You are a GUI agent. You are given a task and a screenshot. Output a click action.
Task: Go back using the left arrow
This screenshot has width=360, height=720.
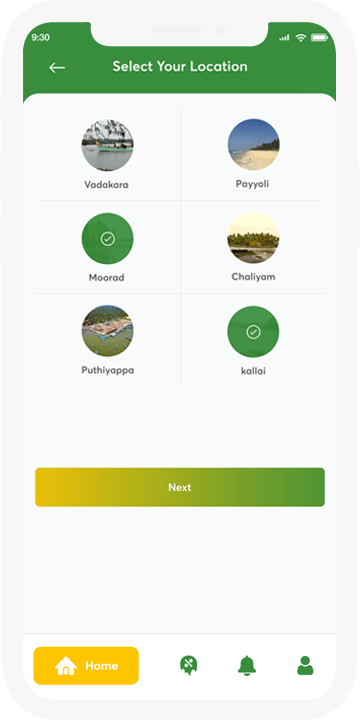[x=57, y=68]
